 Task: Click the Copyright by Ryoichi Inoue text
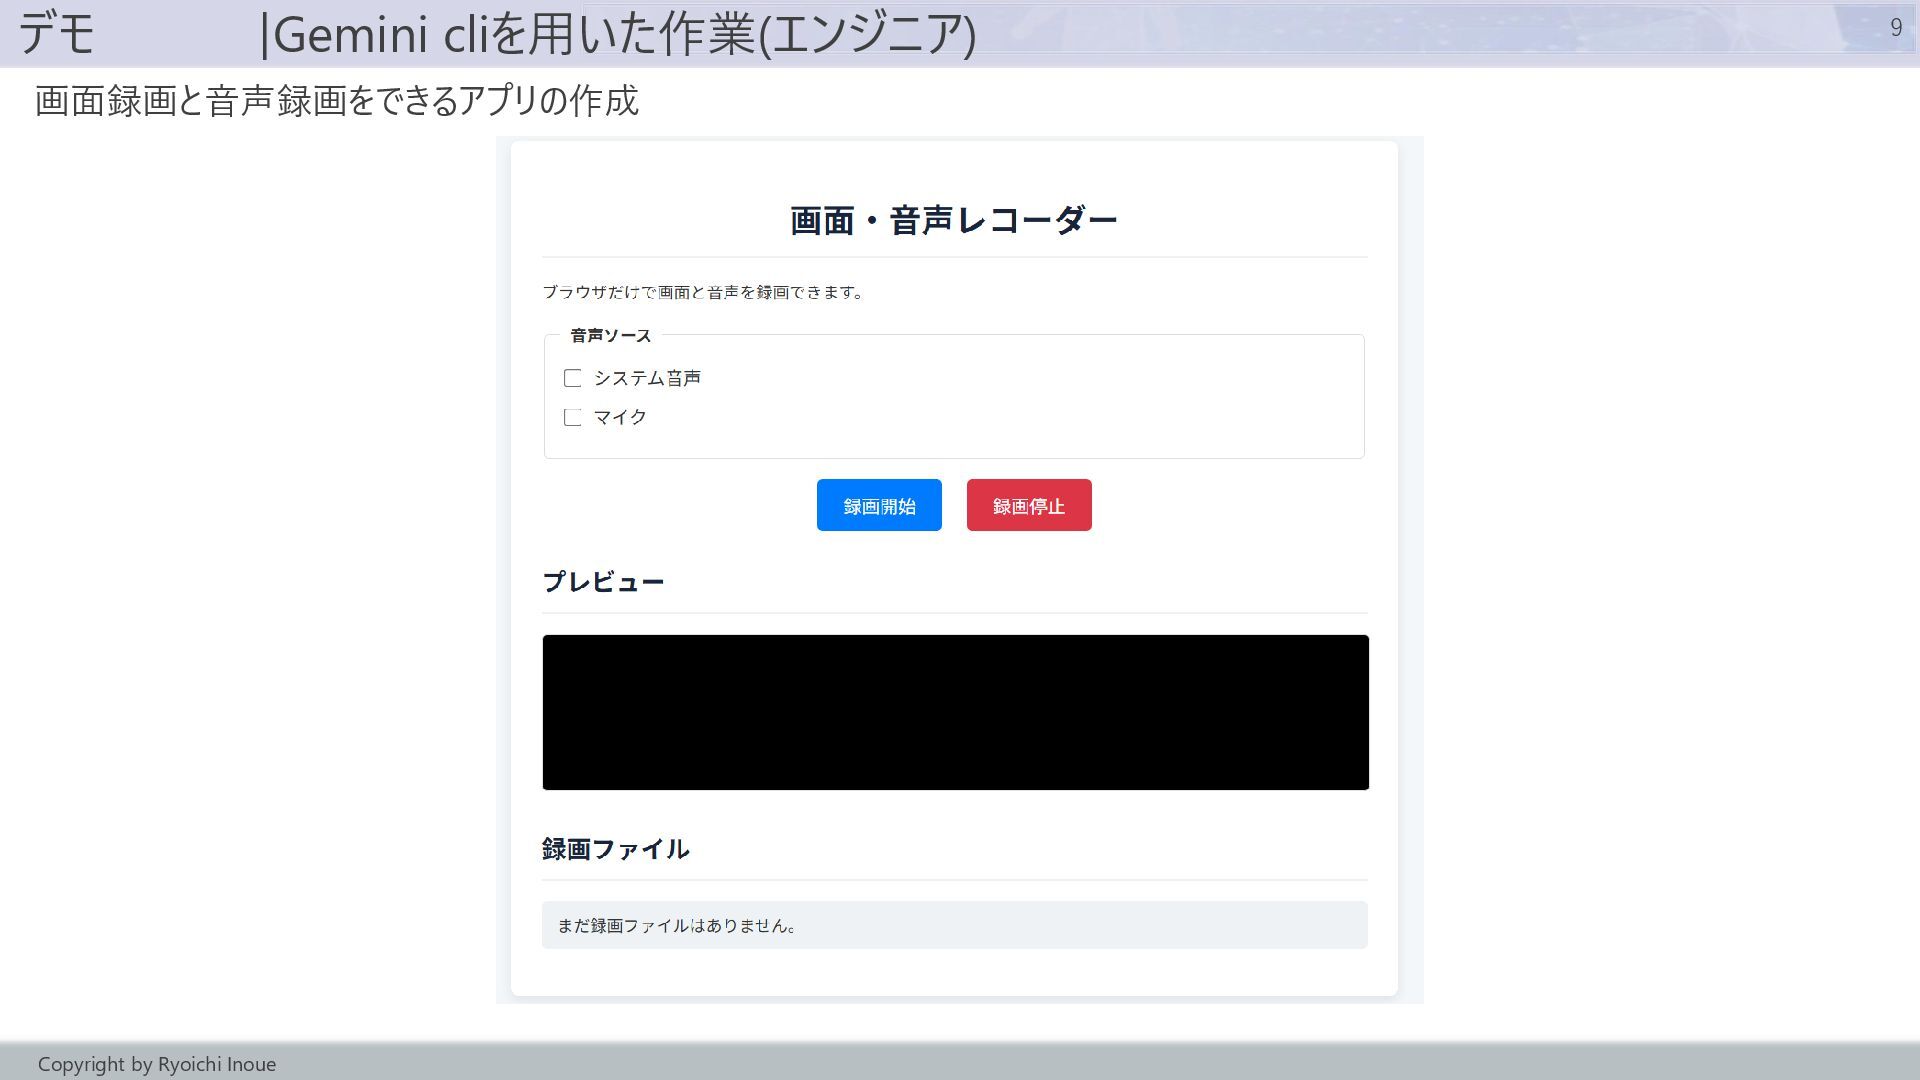point(157,1064)
